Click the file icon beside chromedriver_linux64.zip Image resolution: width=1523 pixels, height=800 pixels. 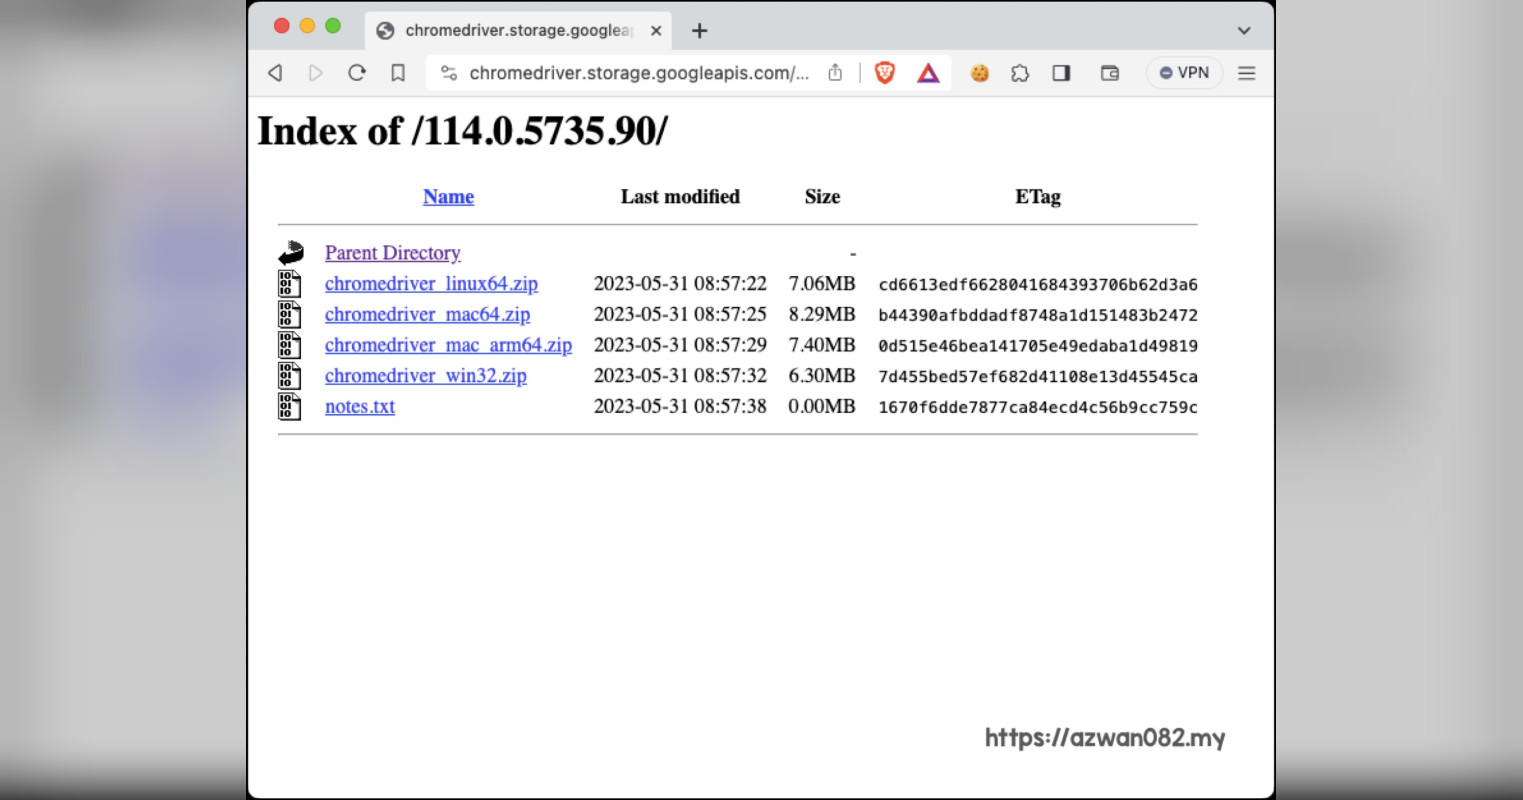289,284
